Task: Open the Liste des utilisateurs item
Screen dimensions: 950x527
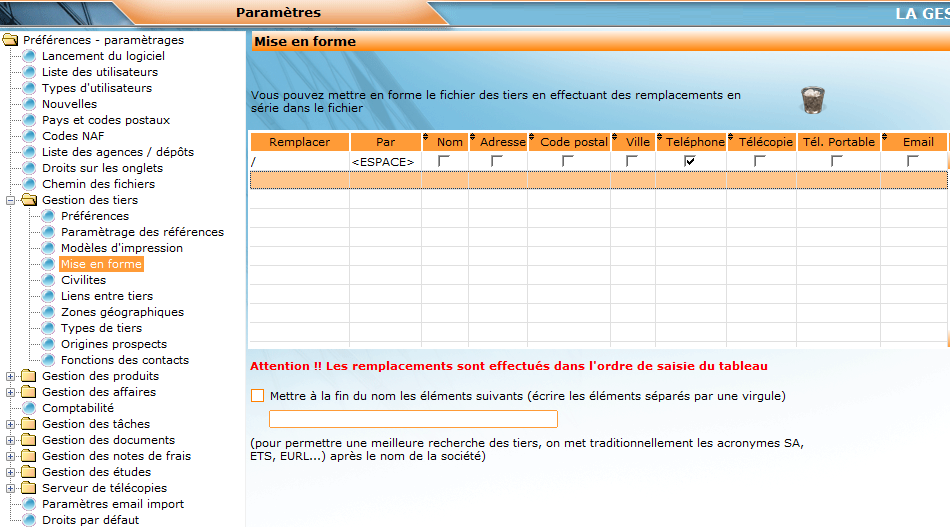Action: 100,72
